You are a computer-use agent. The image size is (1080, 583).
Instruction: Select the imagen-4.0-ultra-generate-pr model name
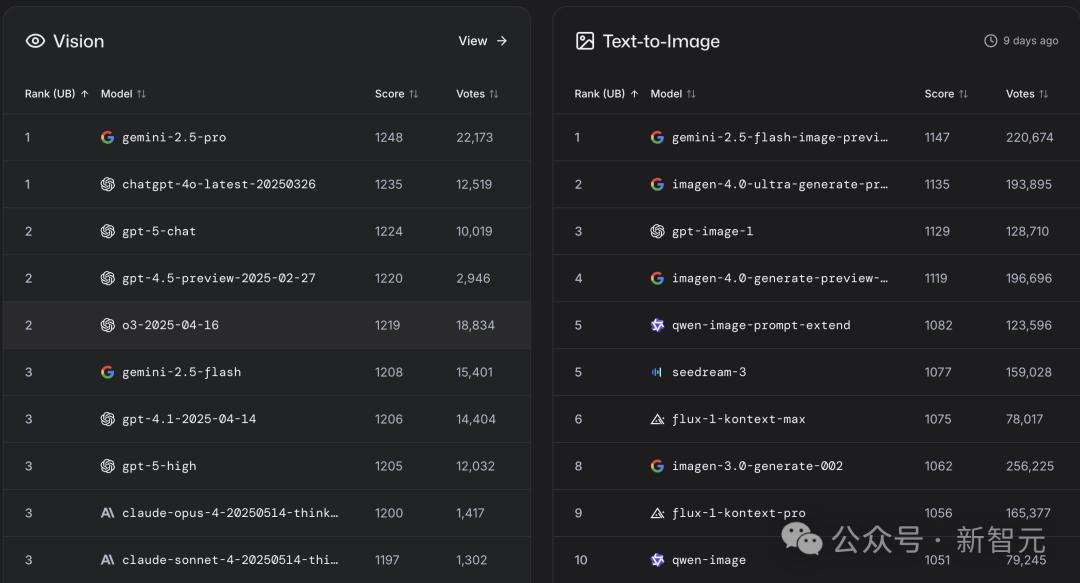pos(780,184)
